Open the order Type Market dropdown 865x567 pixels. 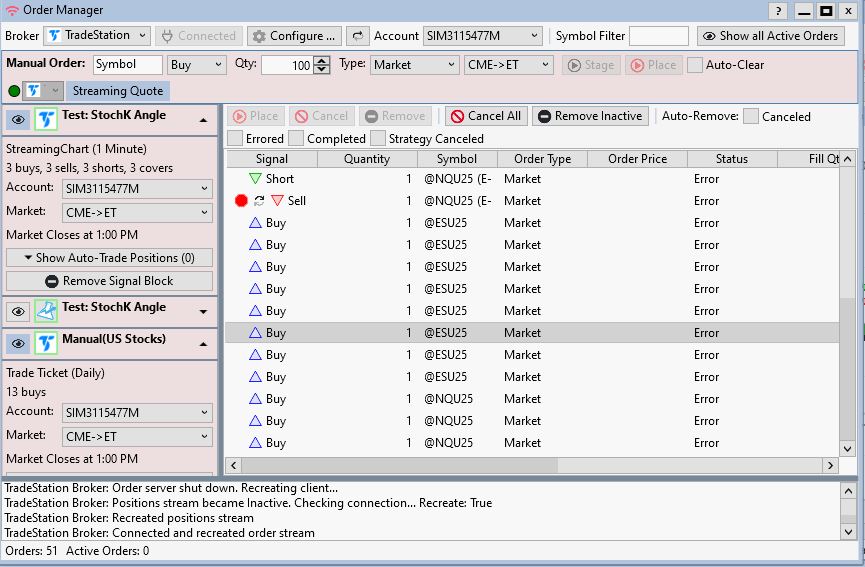coord(414,65)
